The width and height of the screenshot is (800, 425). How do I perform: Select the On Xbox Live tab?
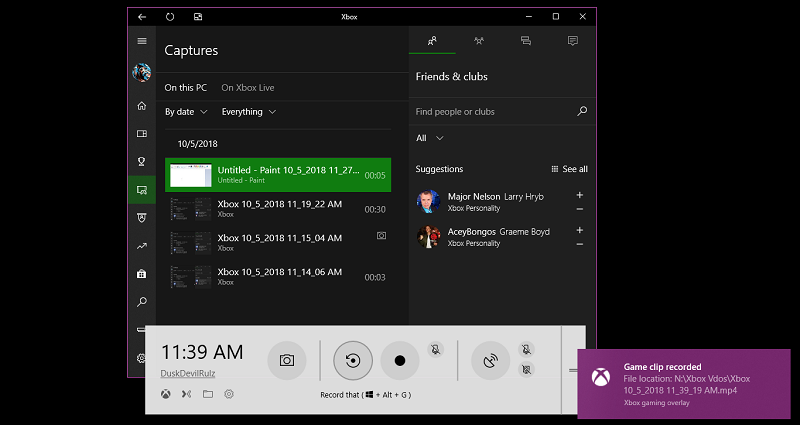click(247, 88)
